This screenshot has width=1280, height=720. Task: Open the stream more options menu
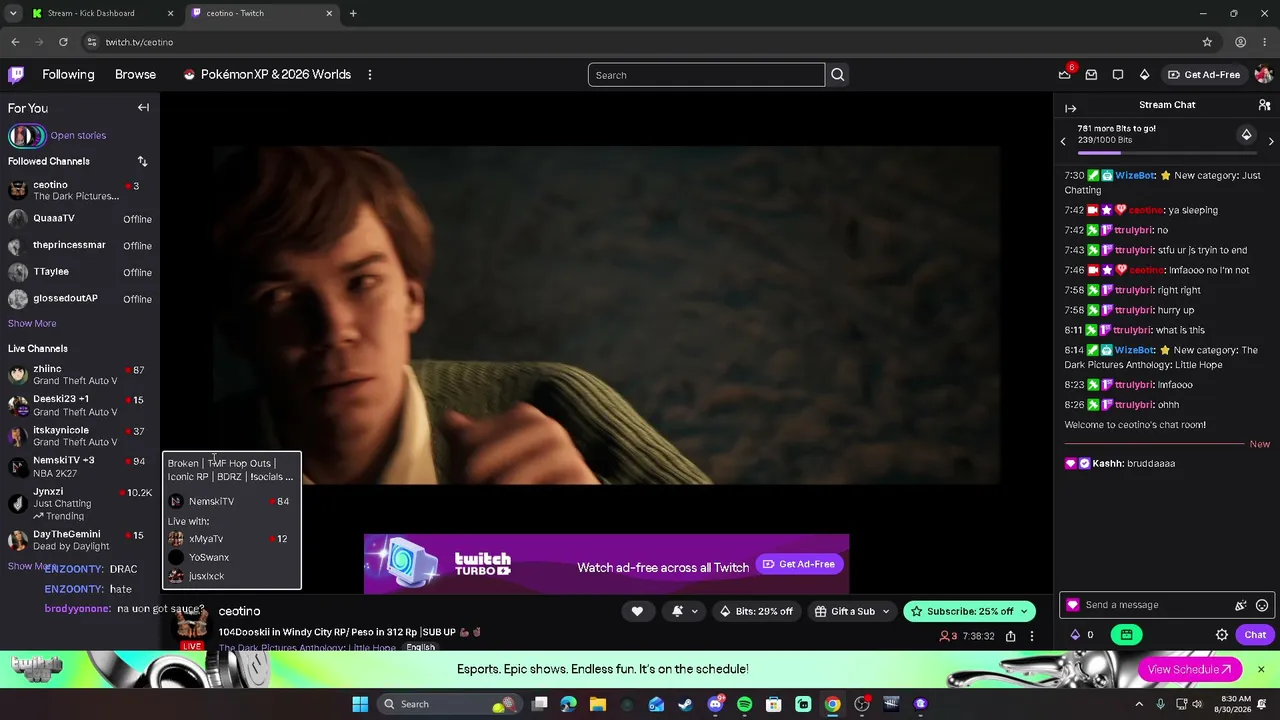[x=1032, y=636]
